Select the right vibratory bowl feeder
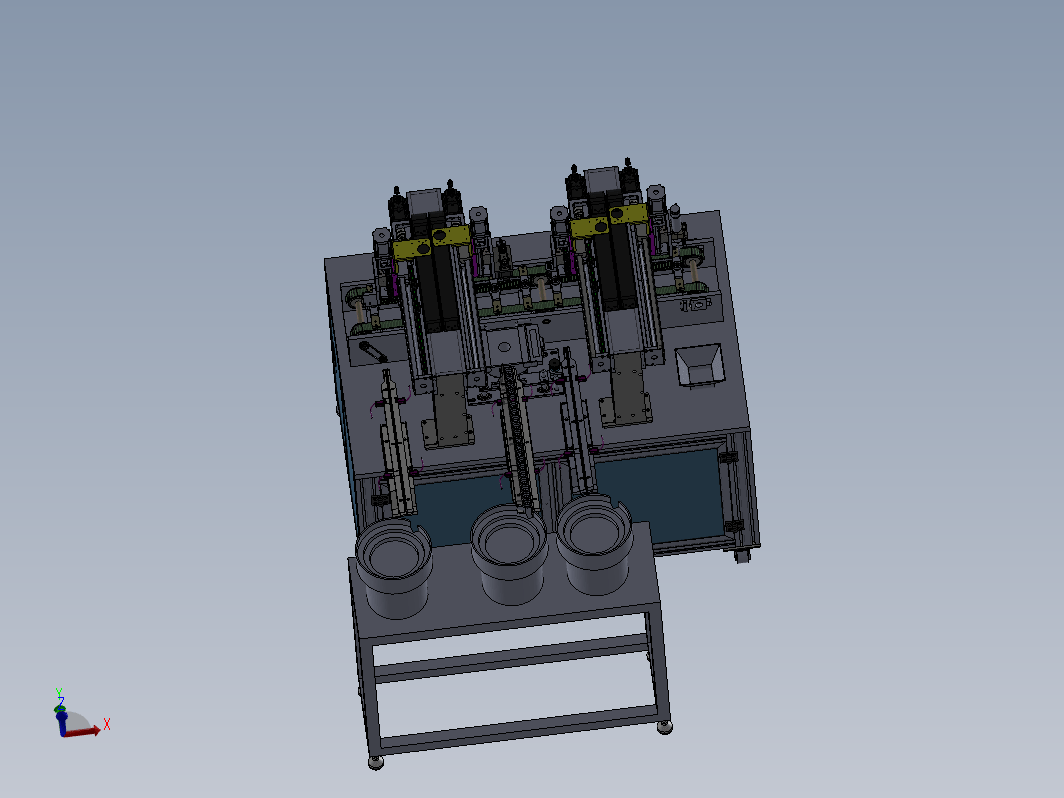The height and width of the screenshot is (798, 1064). coord(595,545)
